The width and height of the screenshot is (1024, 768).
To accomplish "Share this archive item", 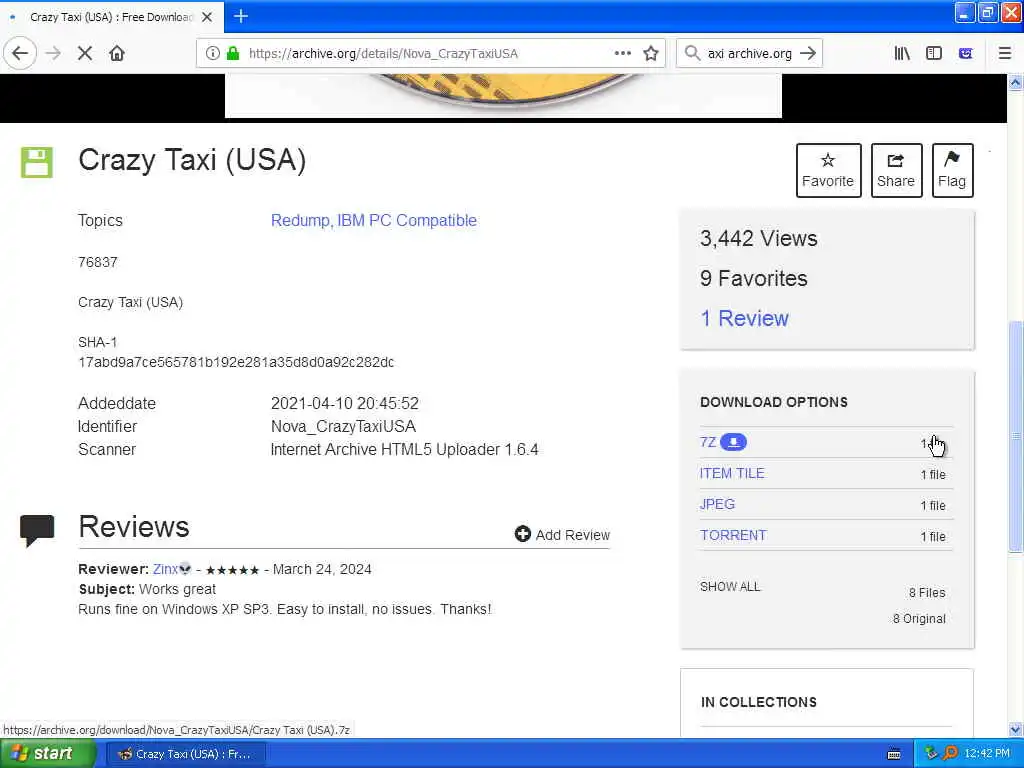I will click(896, 170).
